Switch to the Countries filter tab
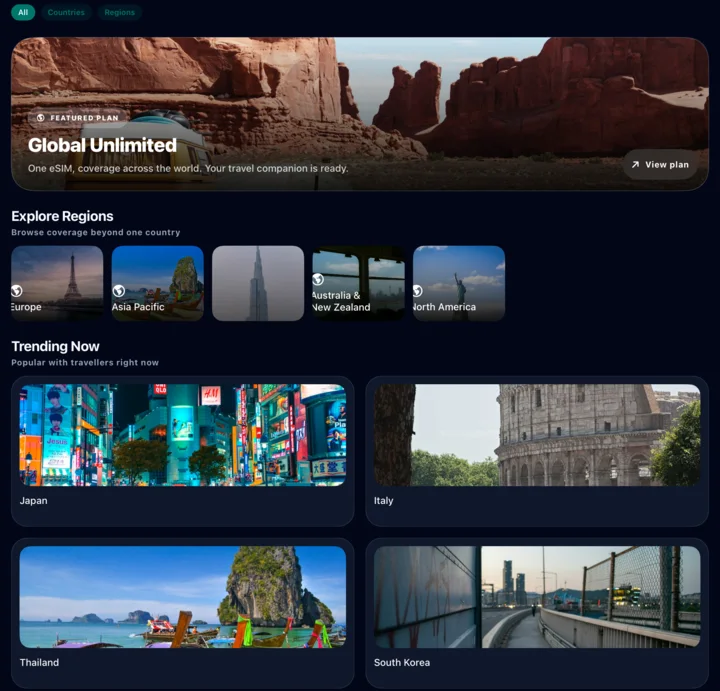 click(x=66, y=12)
